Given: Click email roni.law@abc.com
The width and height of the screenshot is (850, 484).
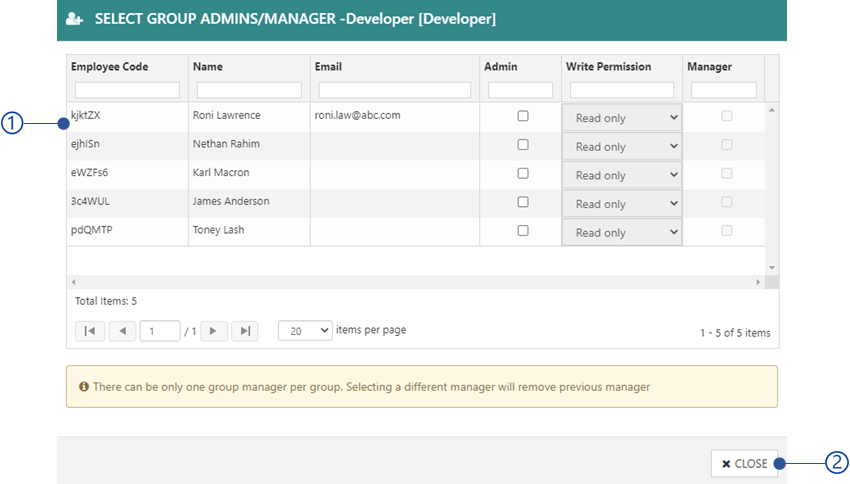Looking at the screenshot, I should pos(358,115).
